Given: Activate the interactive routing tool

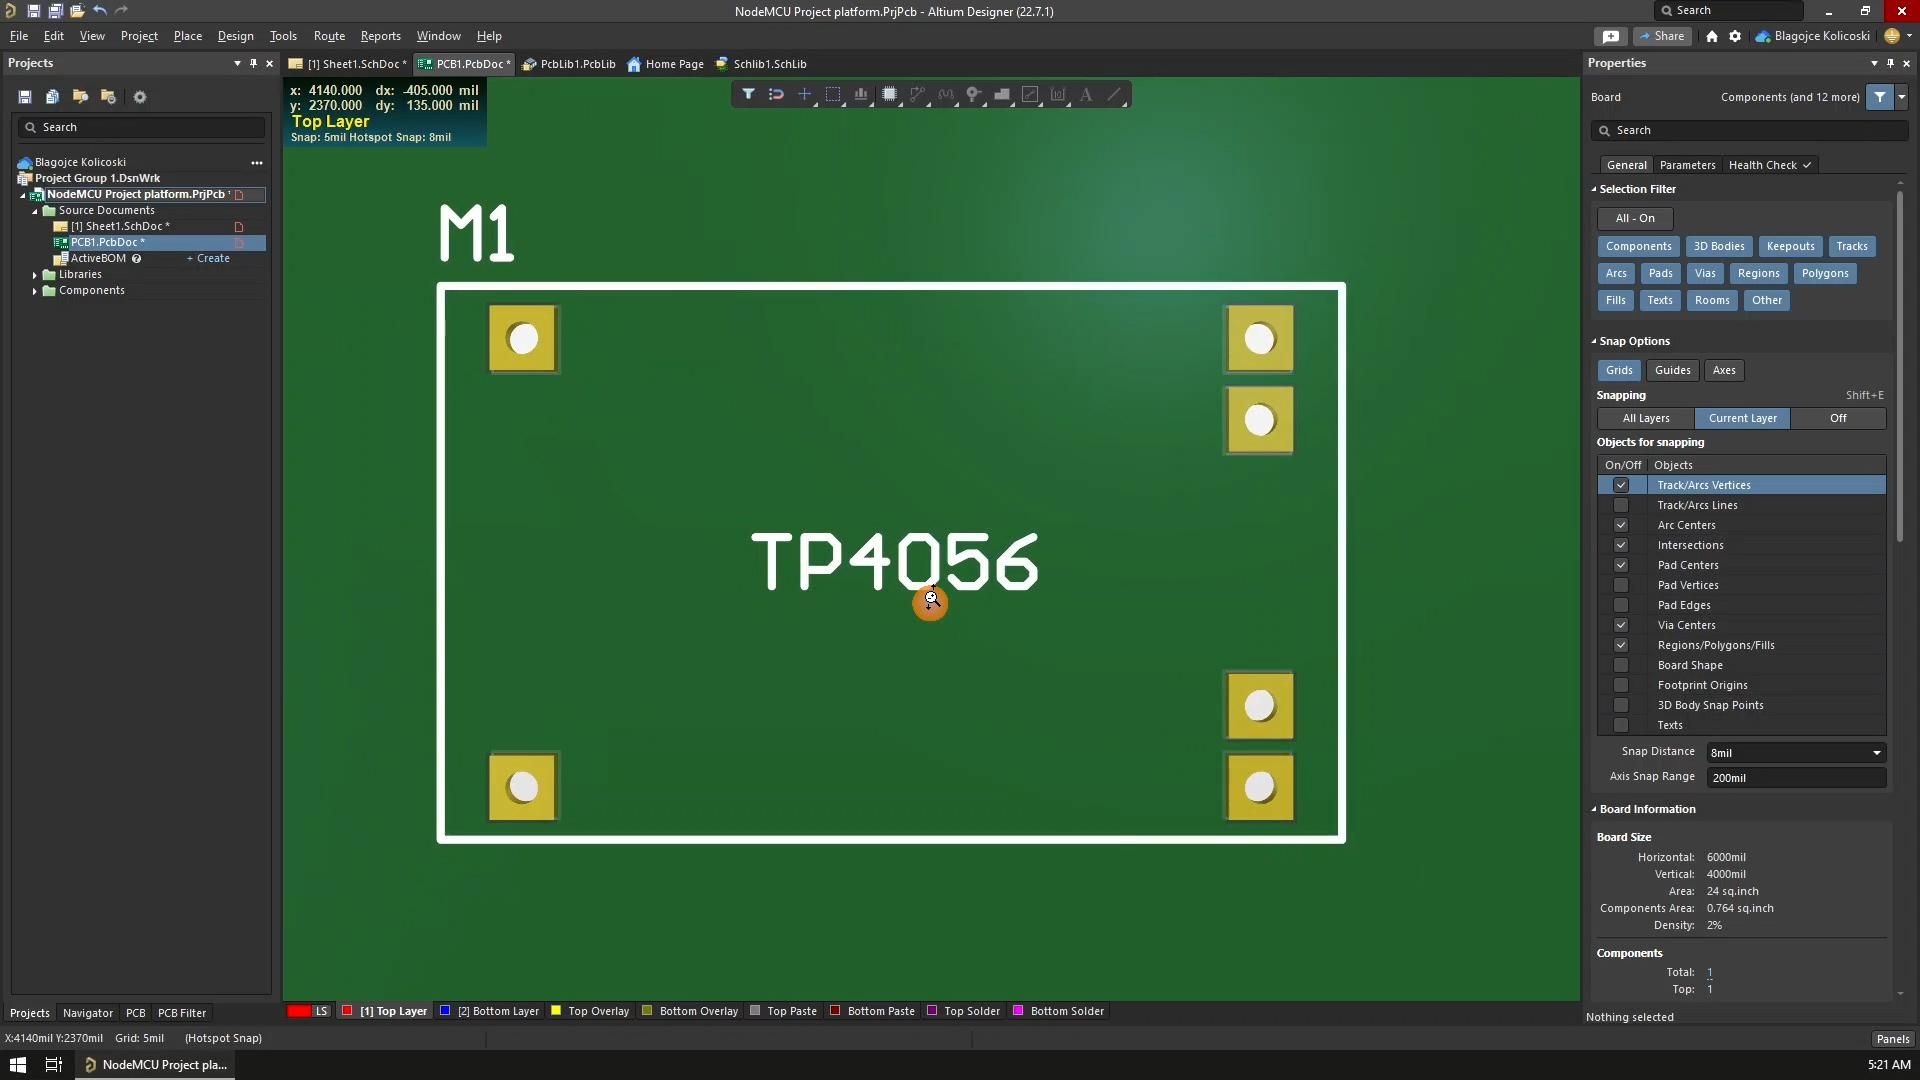Looking at the screenshot, I should pyautogui.click(x=918, y=94).
